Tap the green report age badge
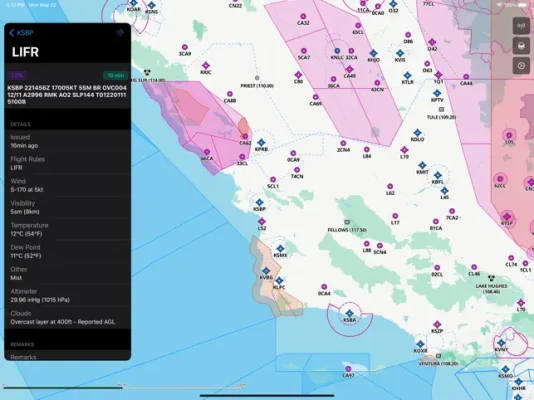This screenshot has width=534, height=400. 116,75
